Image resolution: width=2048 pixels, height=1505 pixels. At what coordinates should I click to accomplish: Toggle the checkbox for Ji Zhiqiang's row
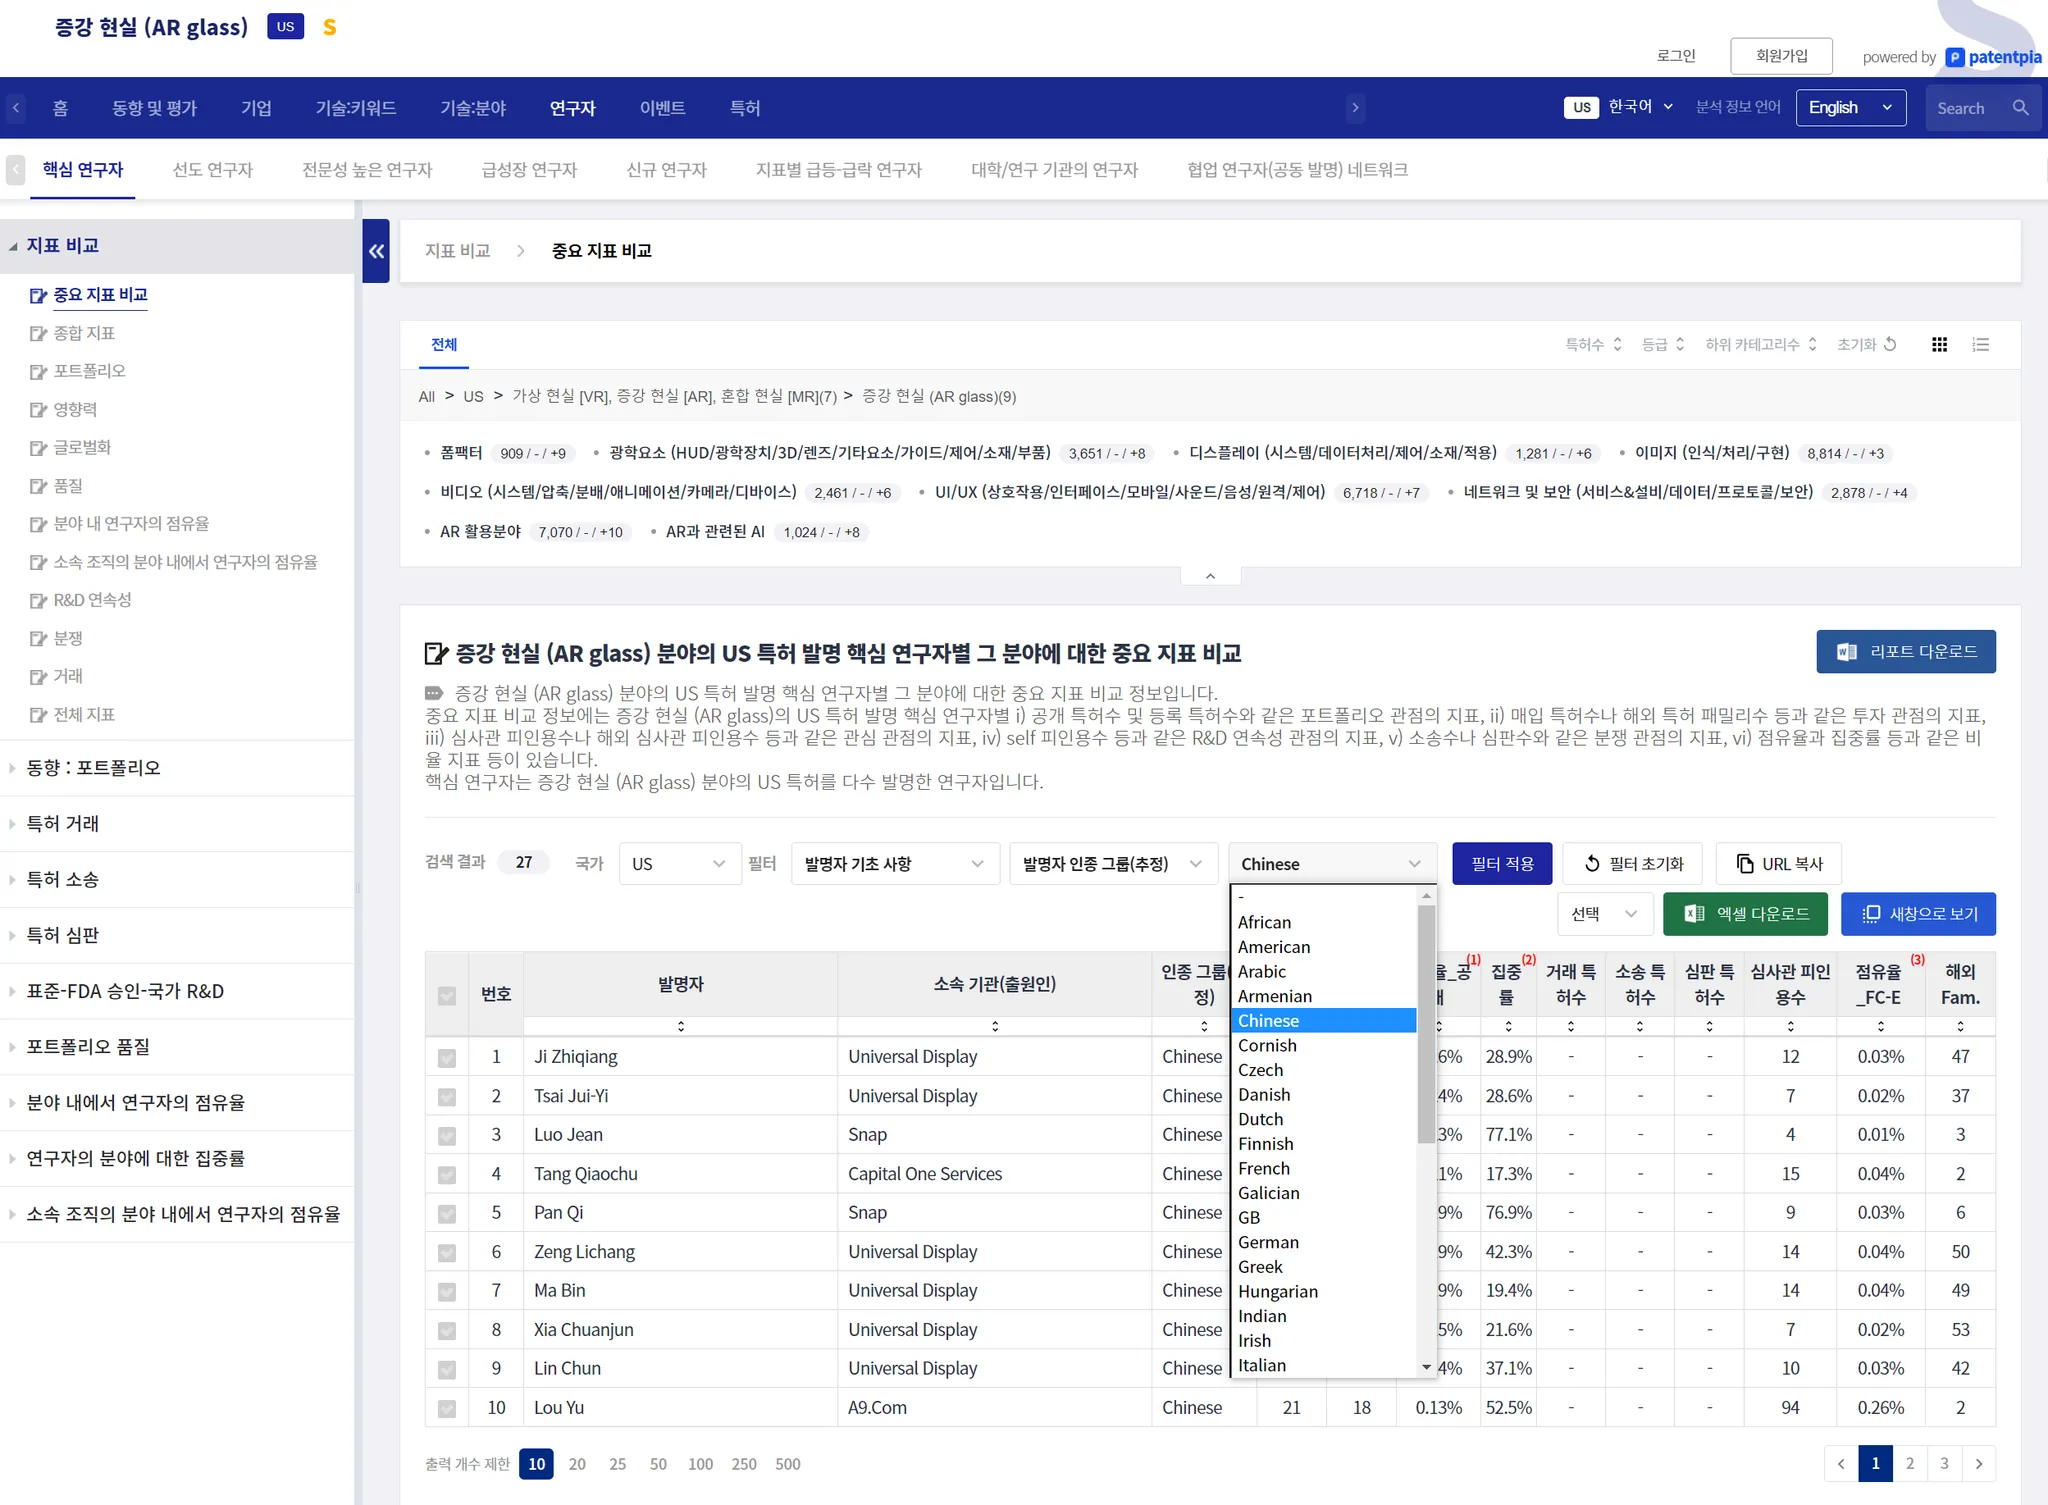447,1057
